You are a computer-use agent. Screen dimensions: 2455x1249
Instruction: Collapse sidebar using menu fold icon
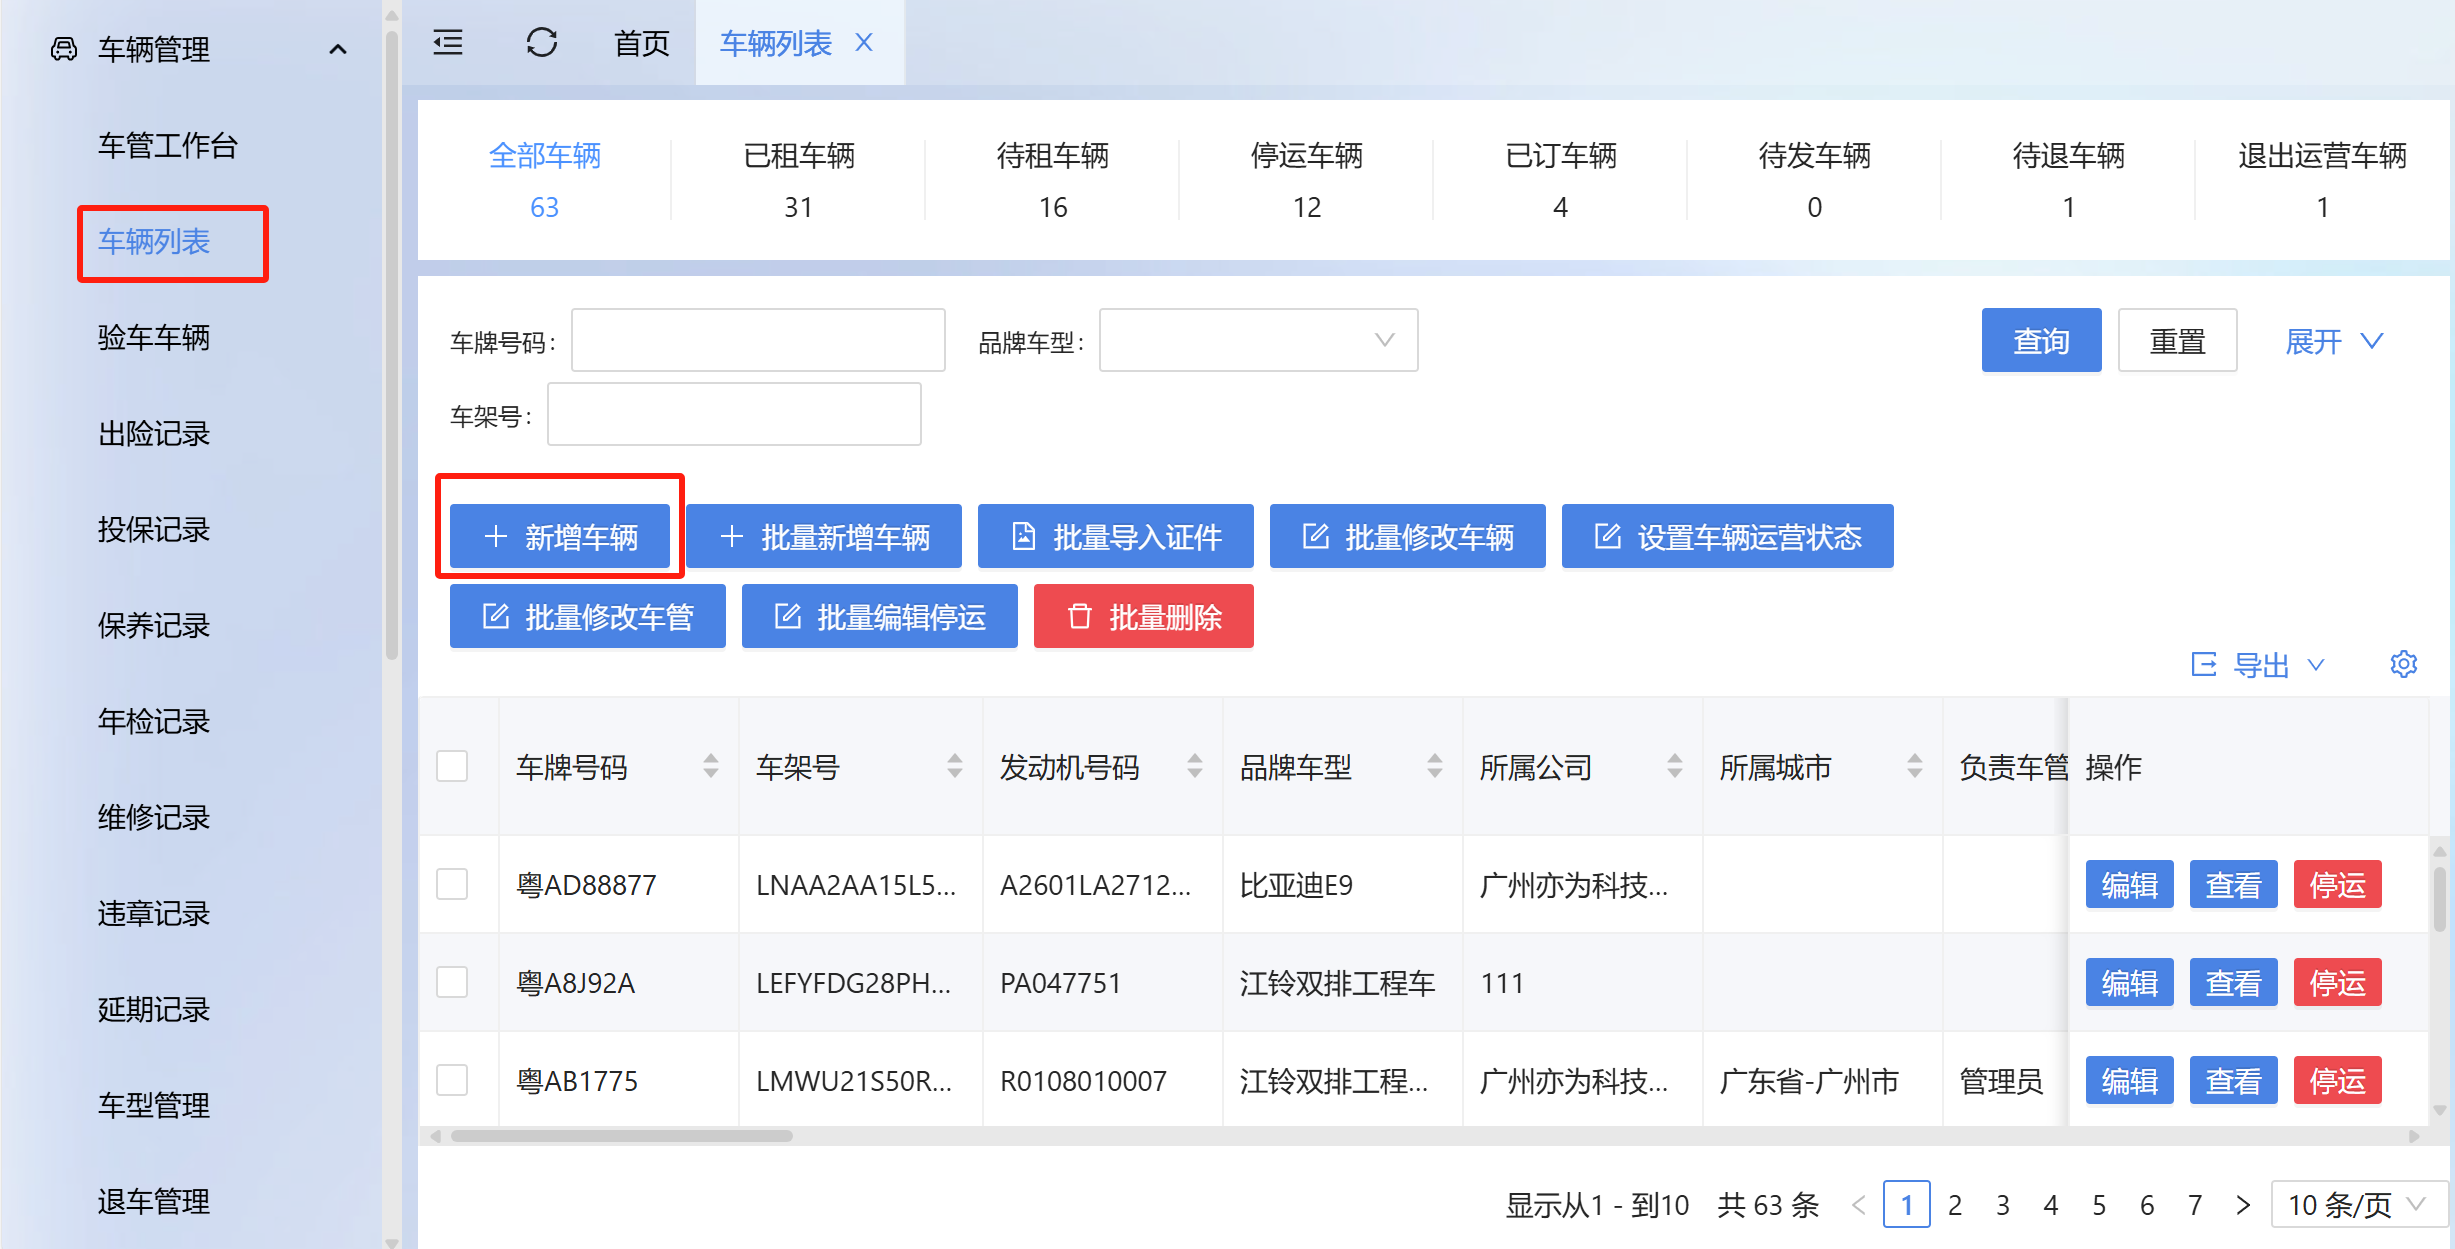point(447,43)
